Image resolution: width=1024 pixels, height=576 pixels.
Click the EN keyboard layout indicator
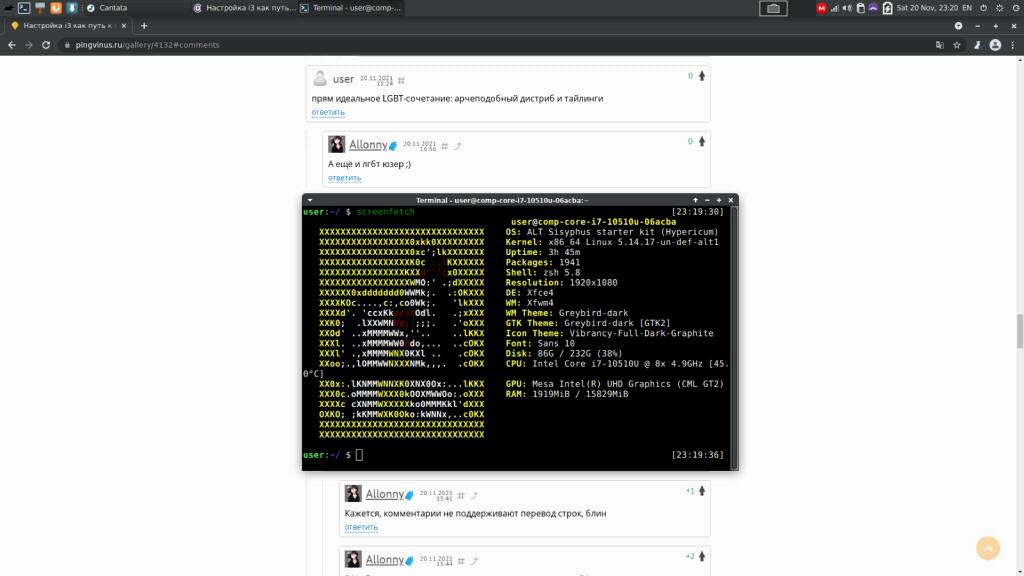(x=966, y=8)
